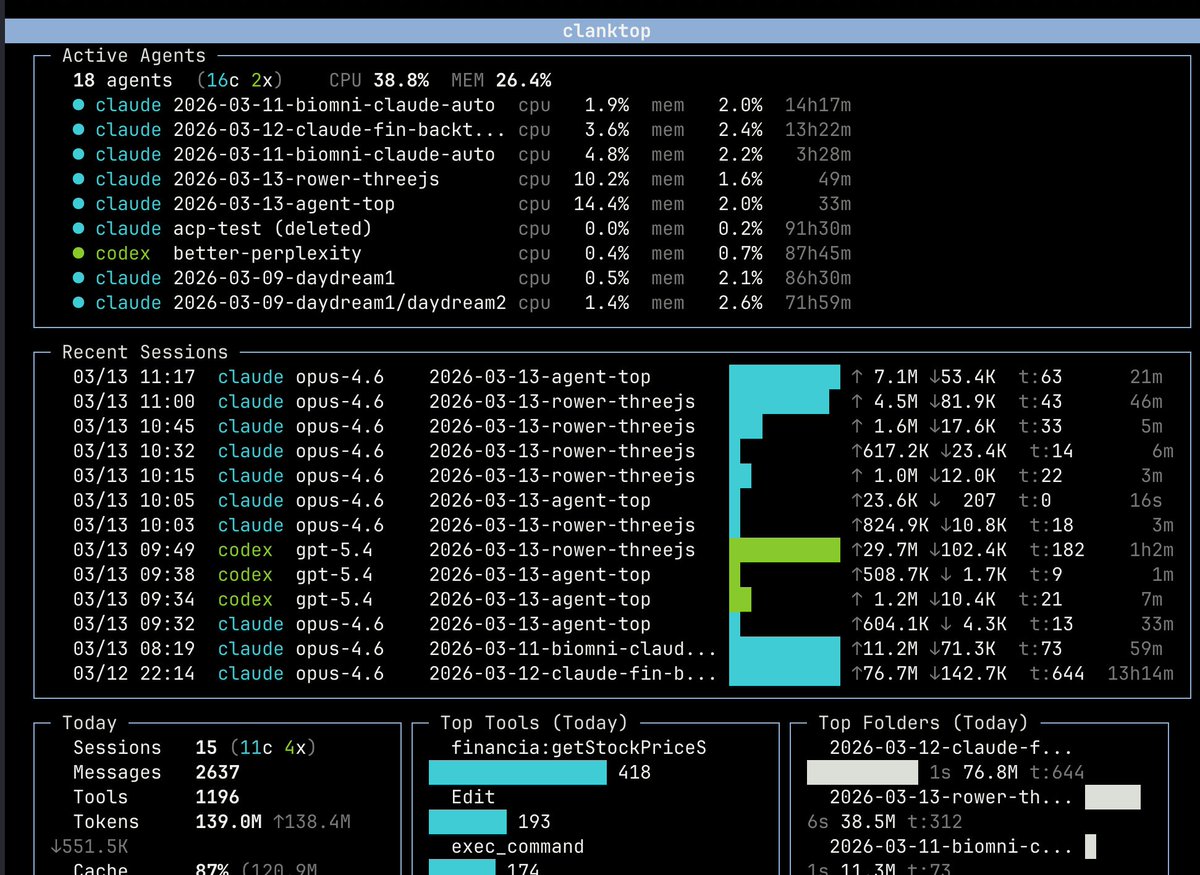The height and width of the screenshot is (875, 1200).
Task: Select the 2026-03-12-claude-f... folder entry
Action: [x=951, y=748]
